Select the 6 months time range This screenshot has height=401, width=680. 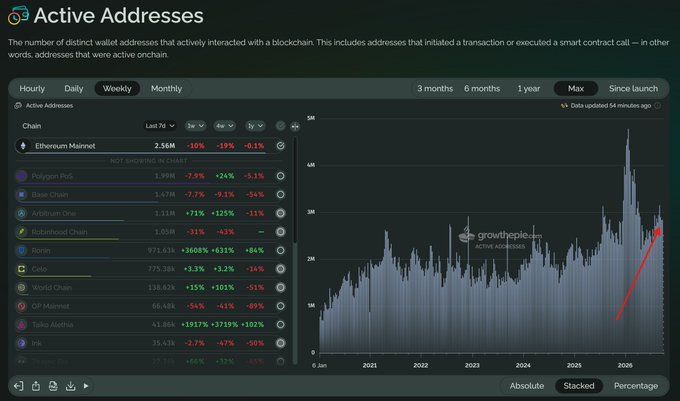482,88
